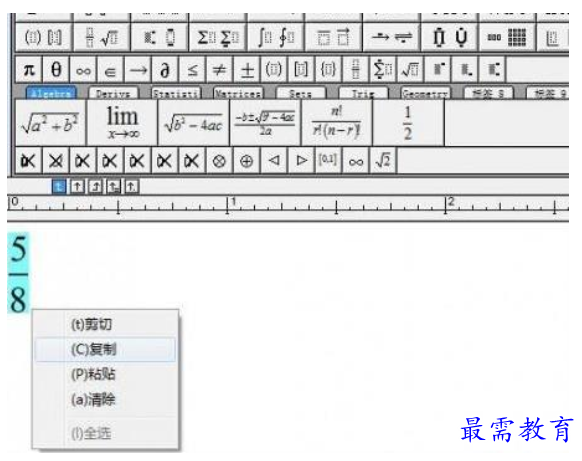Insert subscript template in symbol row
The image size is (582, 461).
click(x=465, y=69)
